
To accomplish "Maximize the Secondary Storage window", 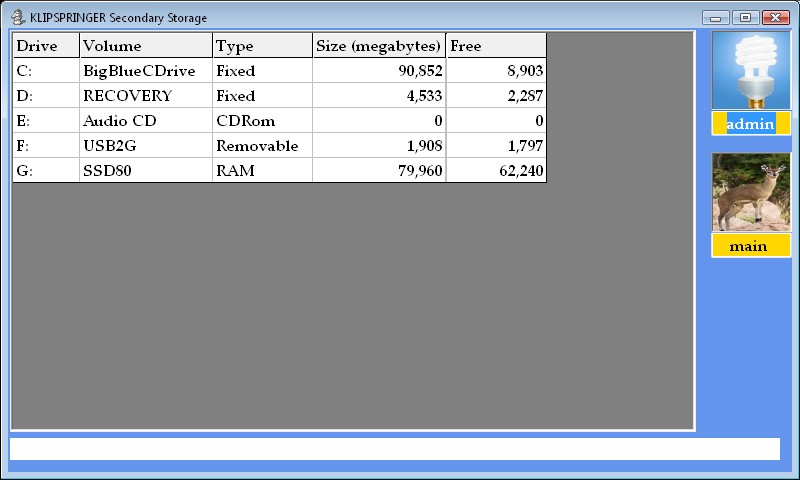I will point(745,17).
